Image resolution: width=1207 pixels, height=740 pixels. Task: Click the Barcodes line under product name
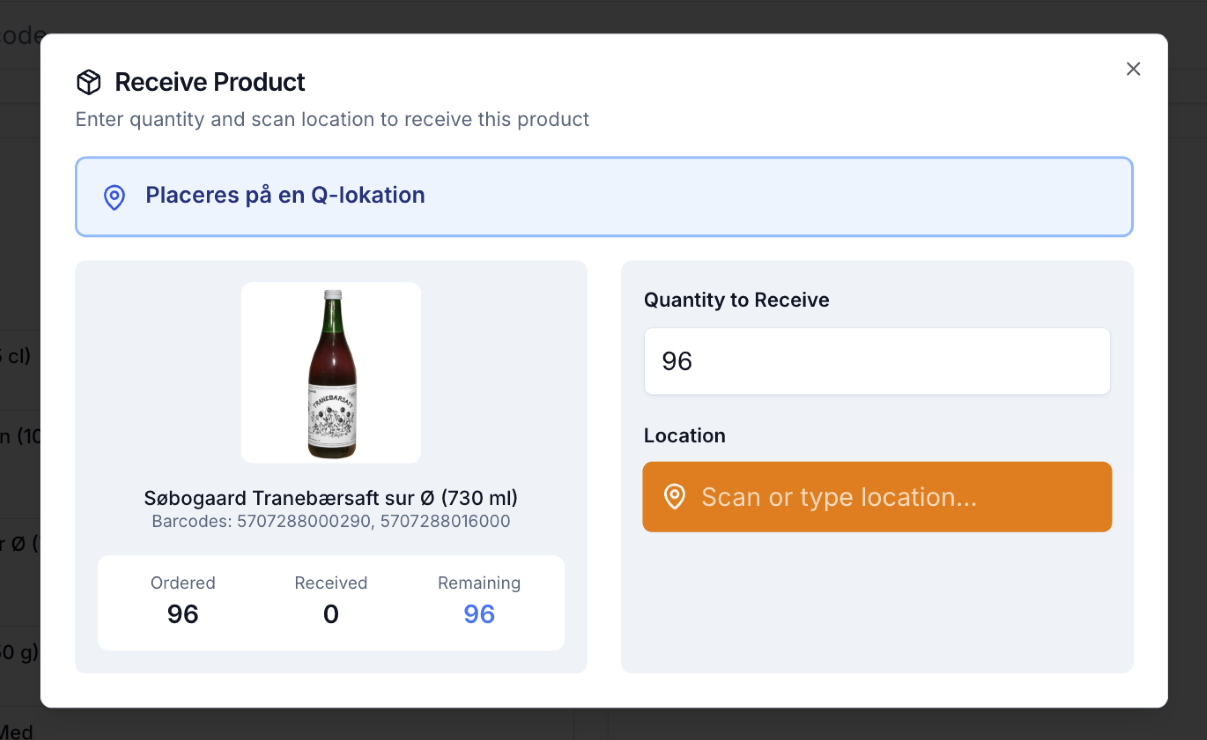coord(331,521)
